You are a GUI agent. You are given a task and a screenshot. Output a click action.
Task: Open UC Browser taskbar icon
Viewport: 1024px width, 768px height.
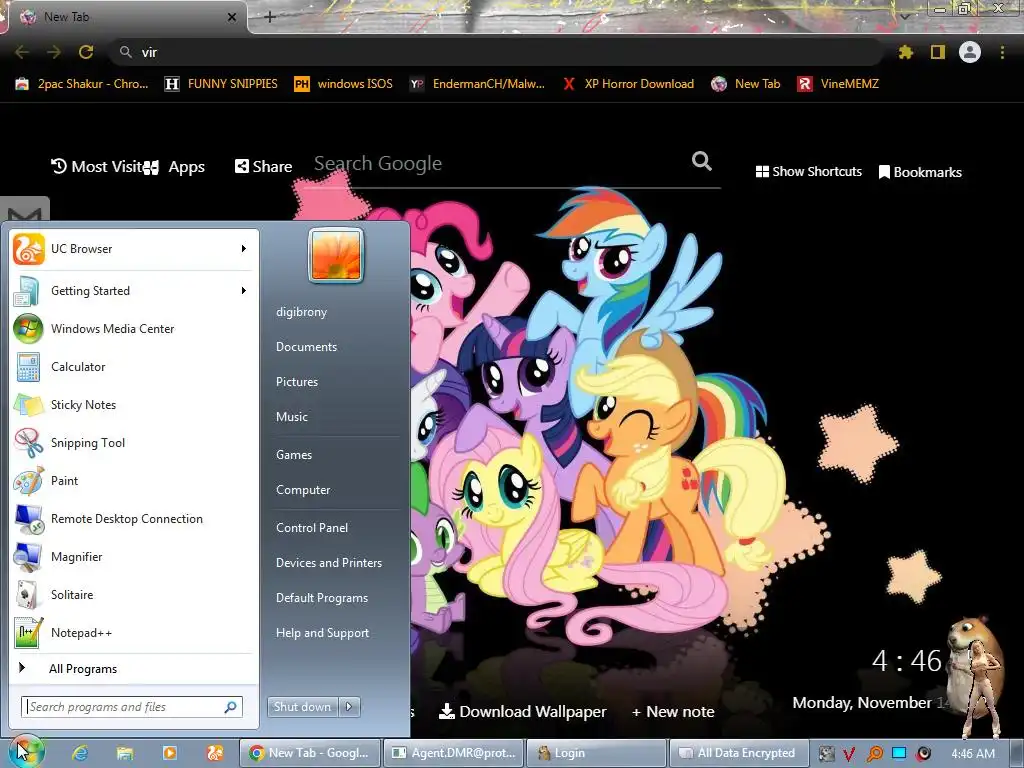[215, 753]
